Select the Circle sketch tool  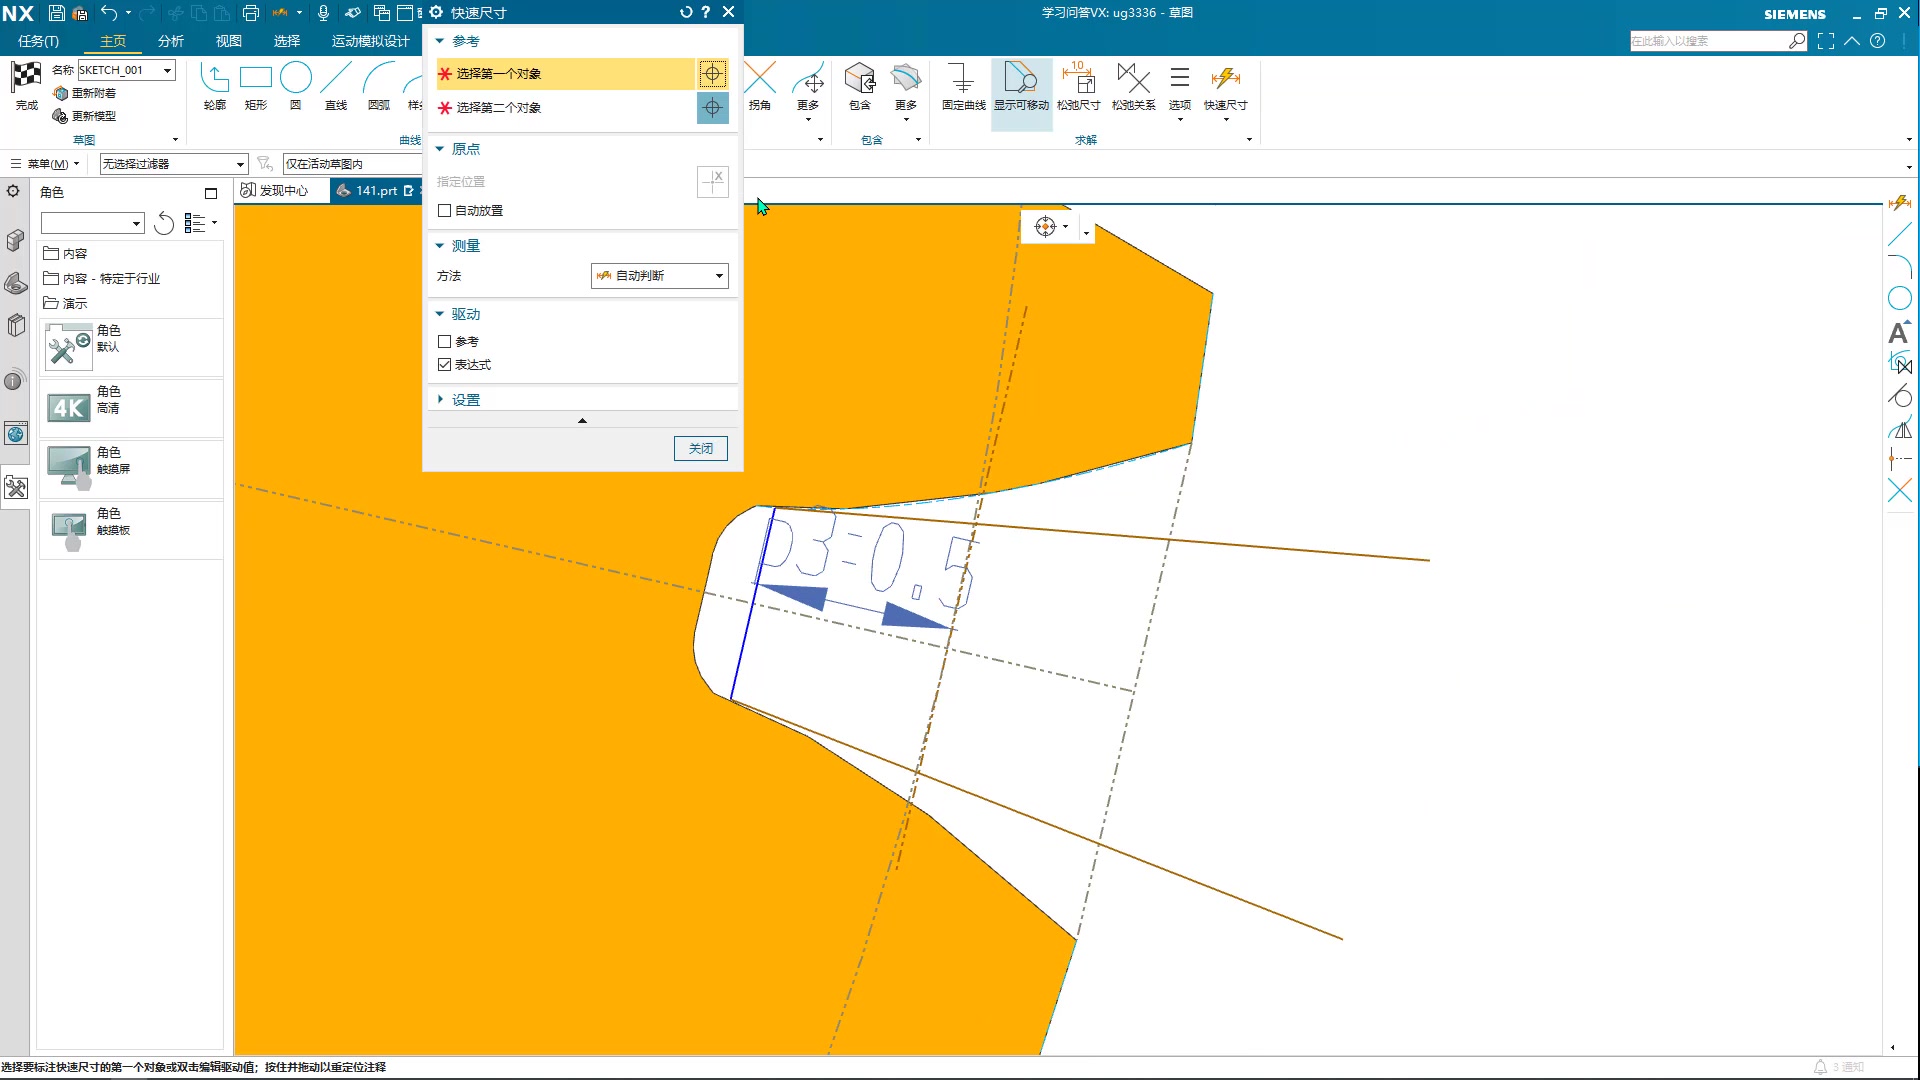click(x=296, y=79)
